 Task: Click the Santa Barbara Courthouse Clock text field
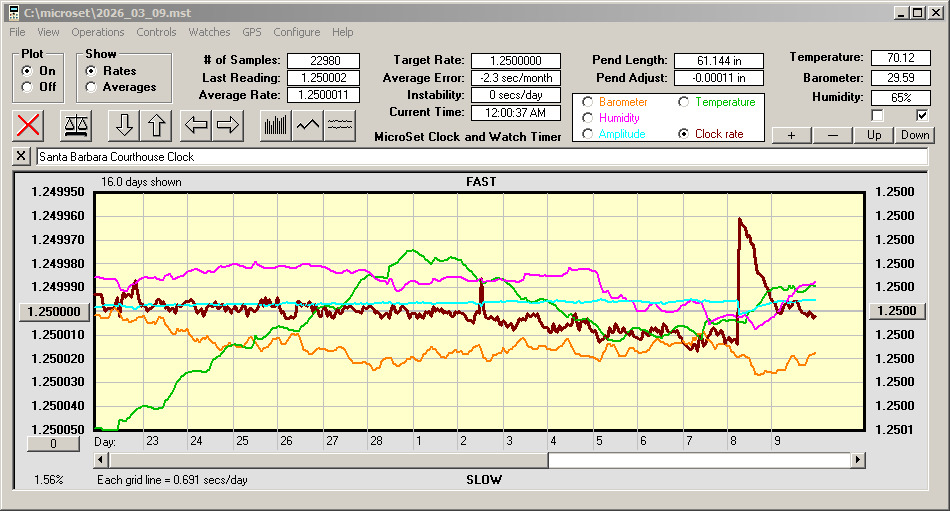[x=480, y=157]
